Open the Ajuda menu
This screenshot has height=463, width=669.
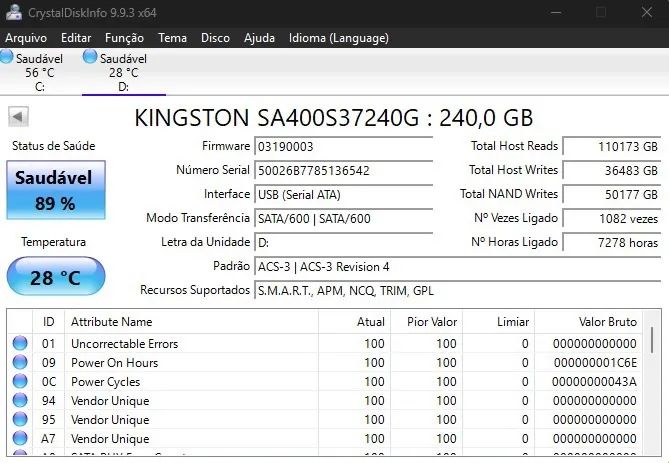[x=259, y=38]
